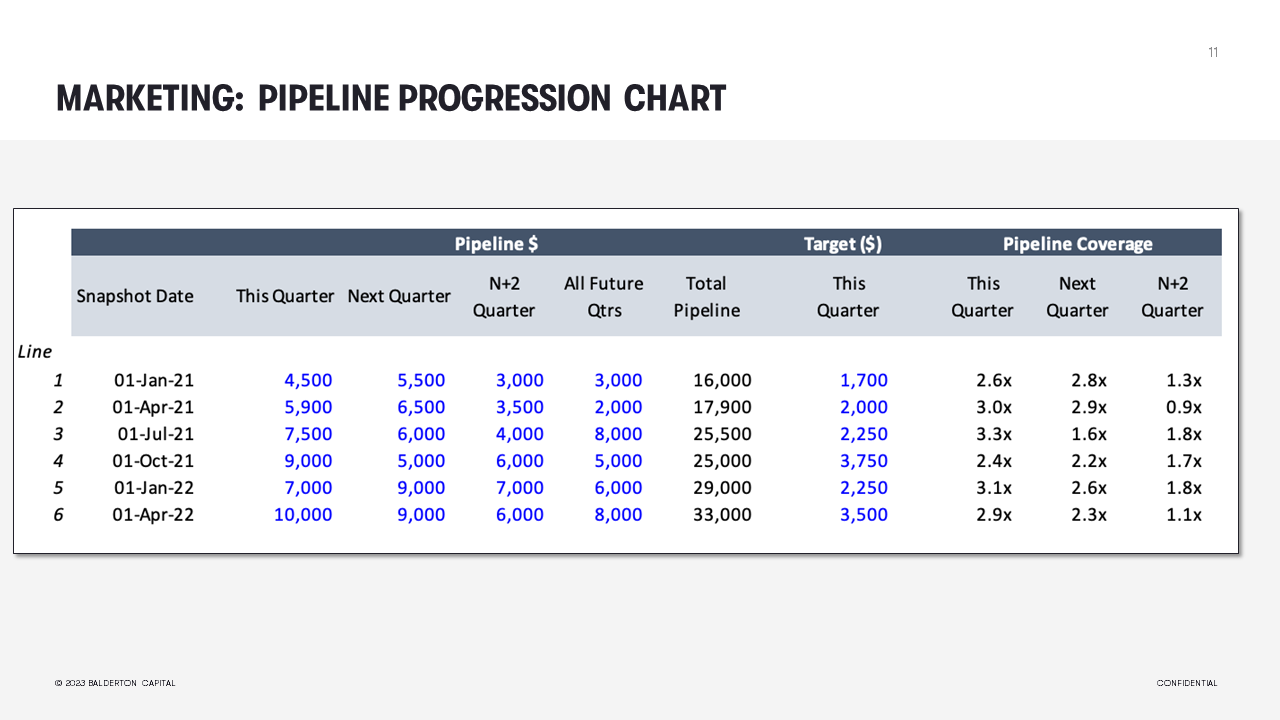Click line number 6 in the table
Image resolution: width=1280 pixels, height=720 pixels.
click(58, 514)
